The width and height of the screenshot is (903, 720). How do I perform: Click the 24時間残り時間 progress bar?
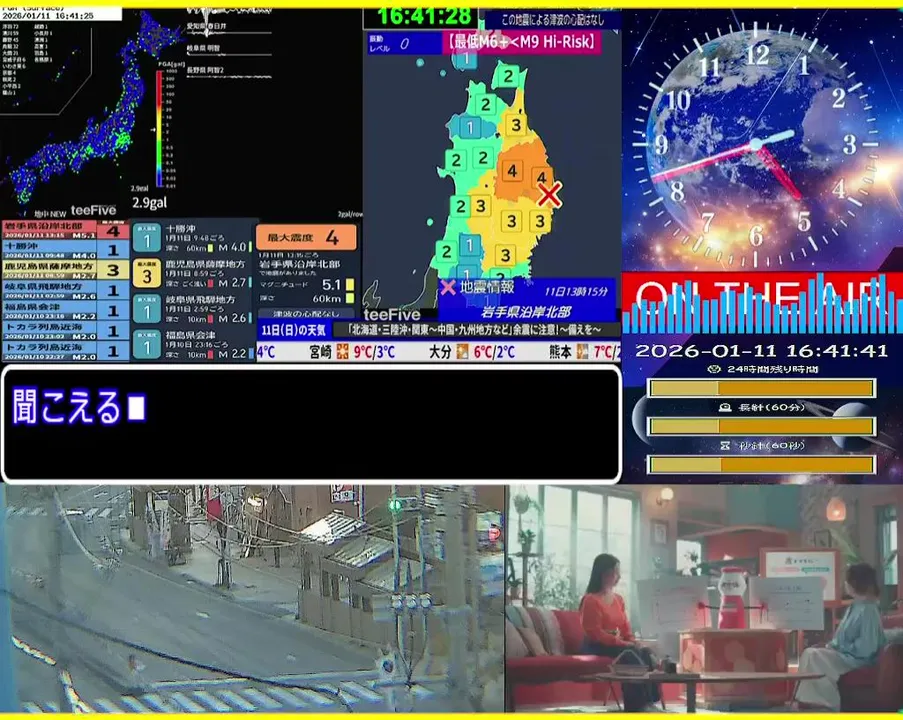[762, 388]
